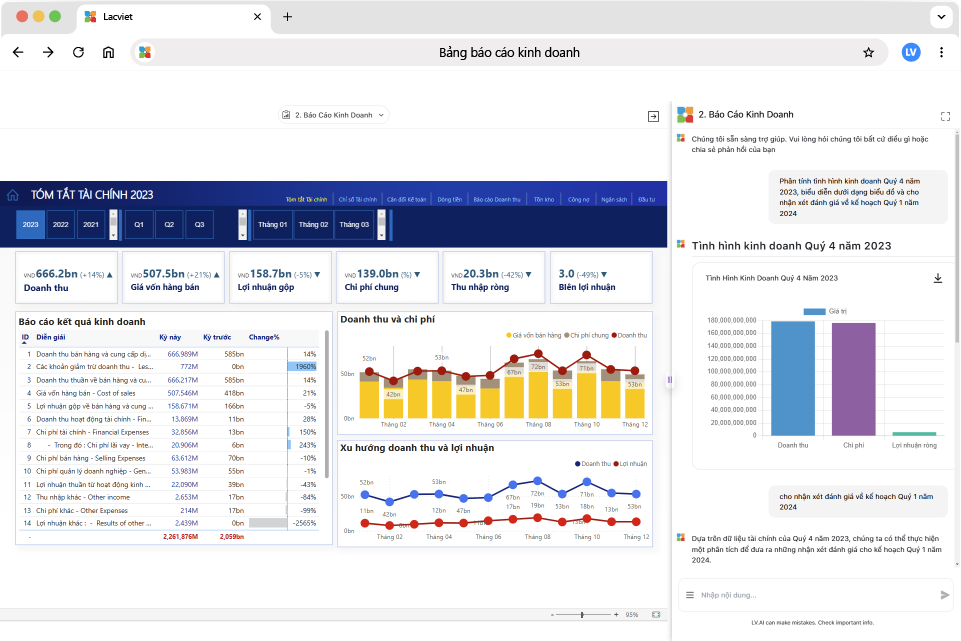The width and height of the screenshot is (961, 641).
Task: Reload the browser page
Action: click(x=78, y=52)
